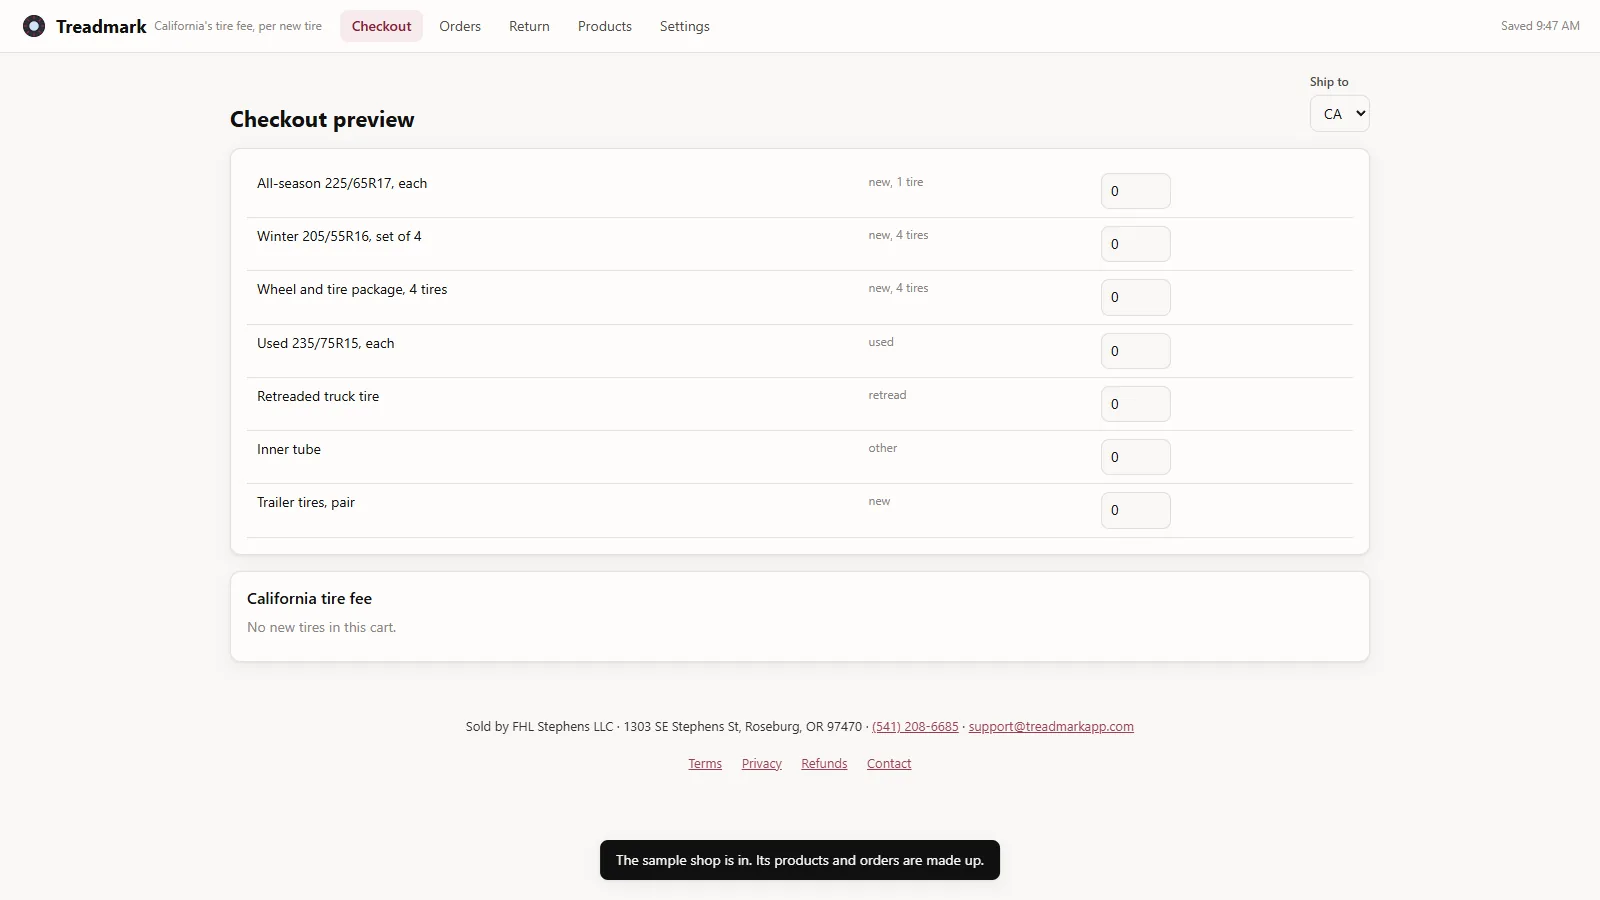Open the Contact link
Image resolution: width=1600 pixels, height=900 pixels.
(x=889, y=764)
